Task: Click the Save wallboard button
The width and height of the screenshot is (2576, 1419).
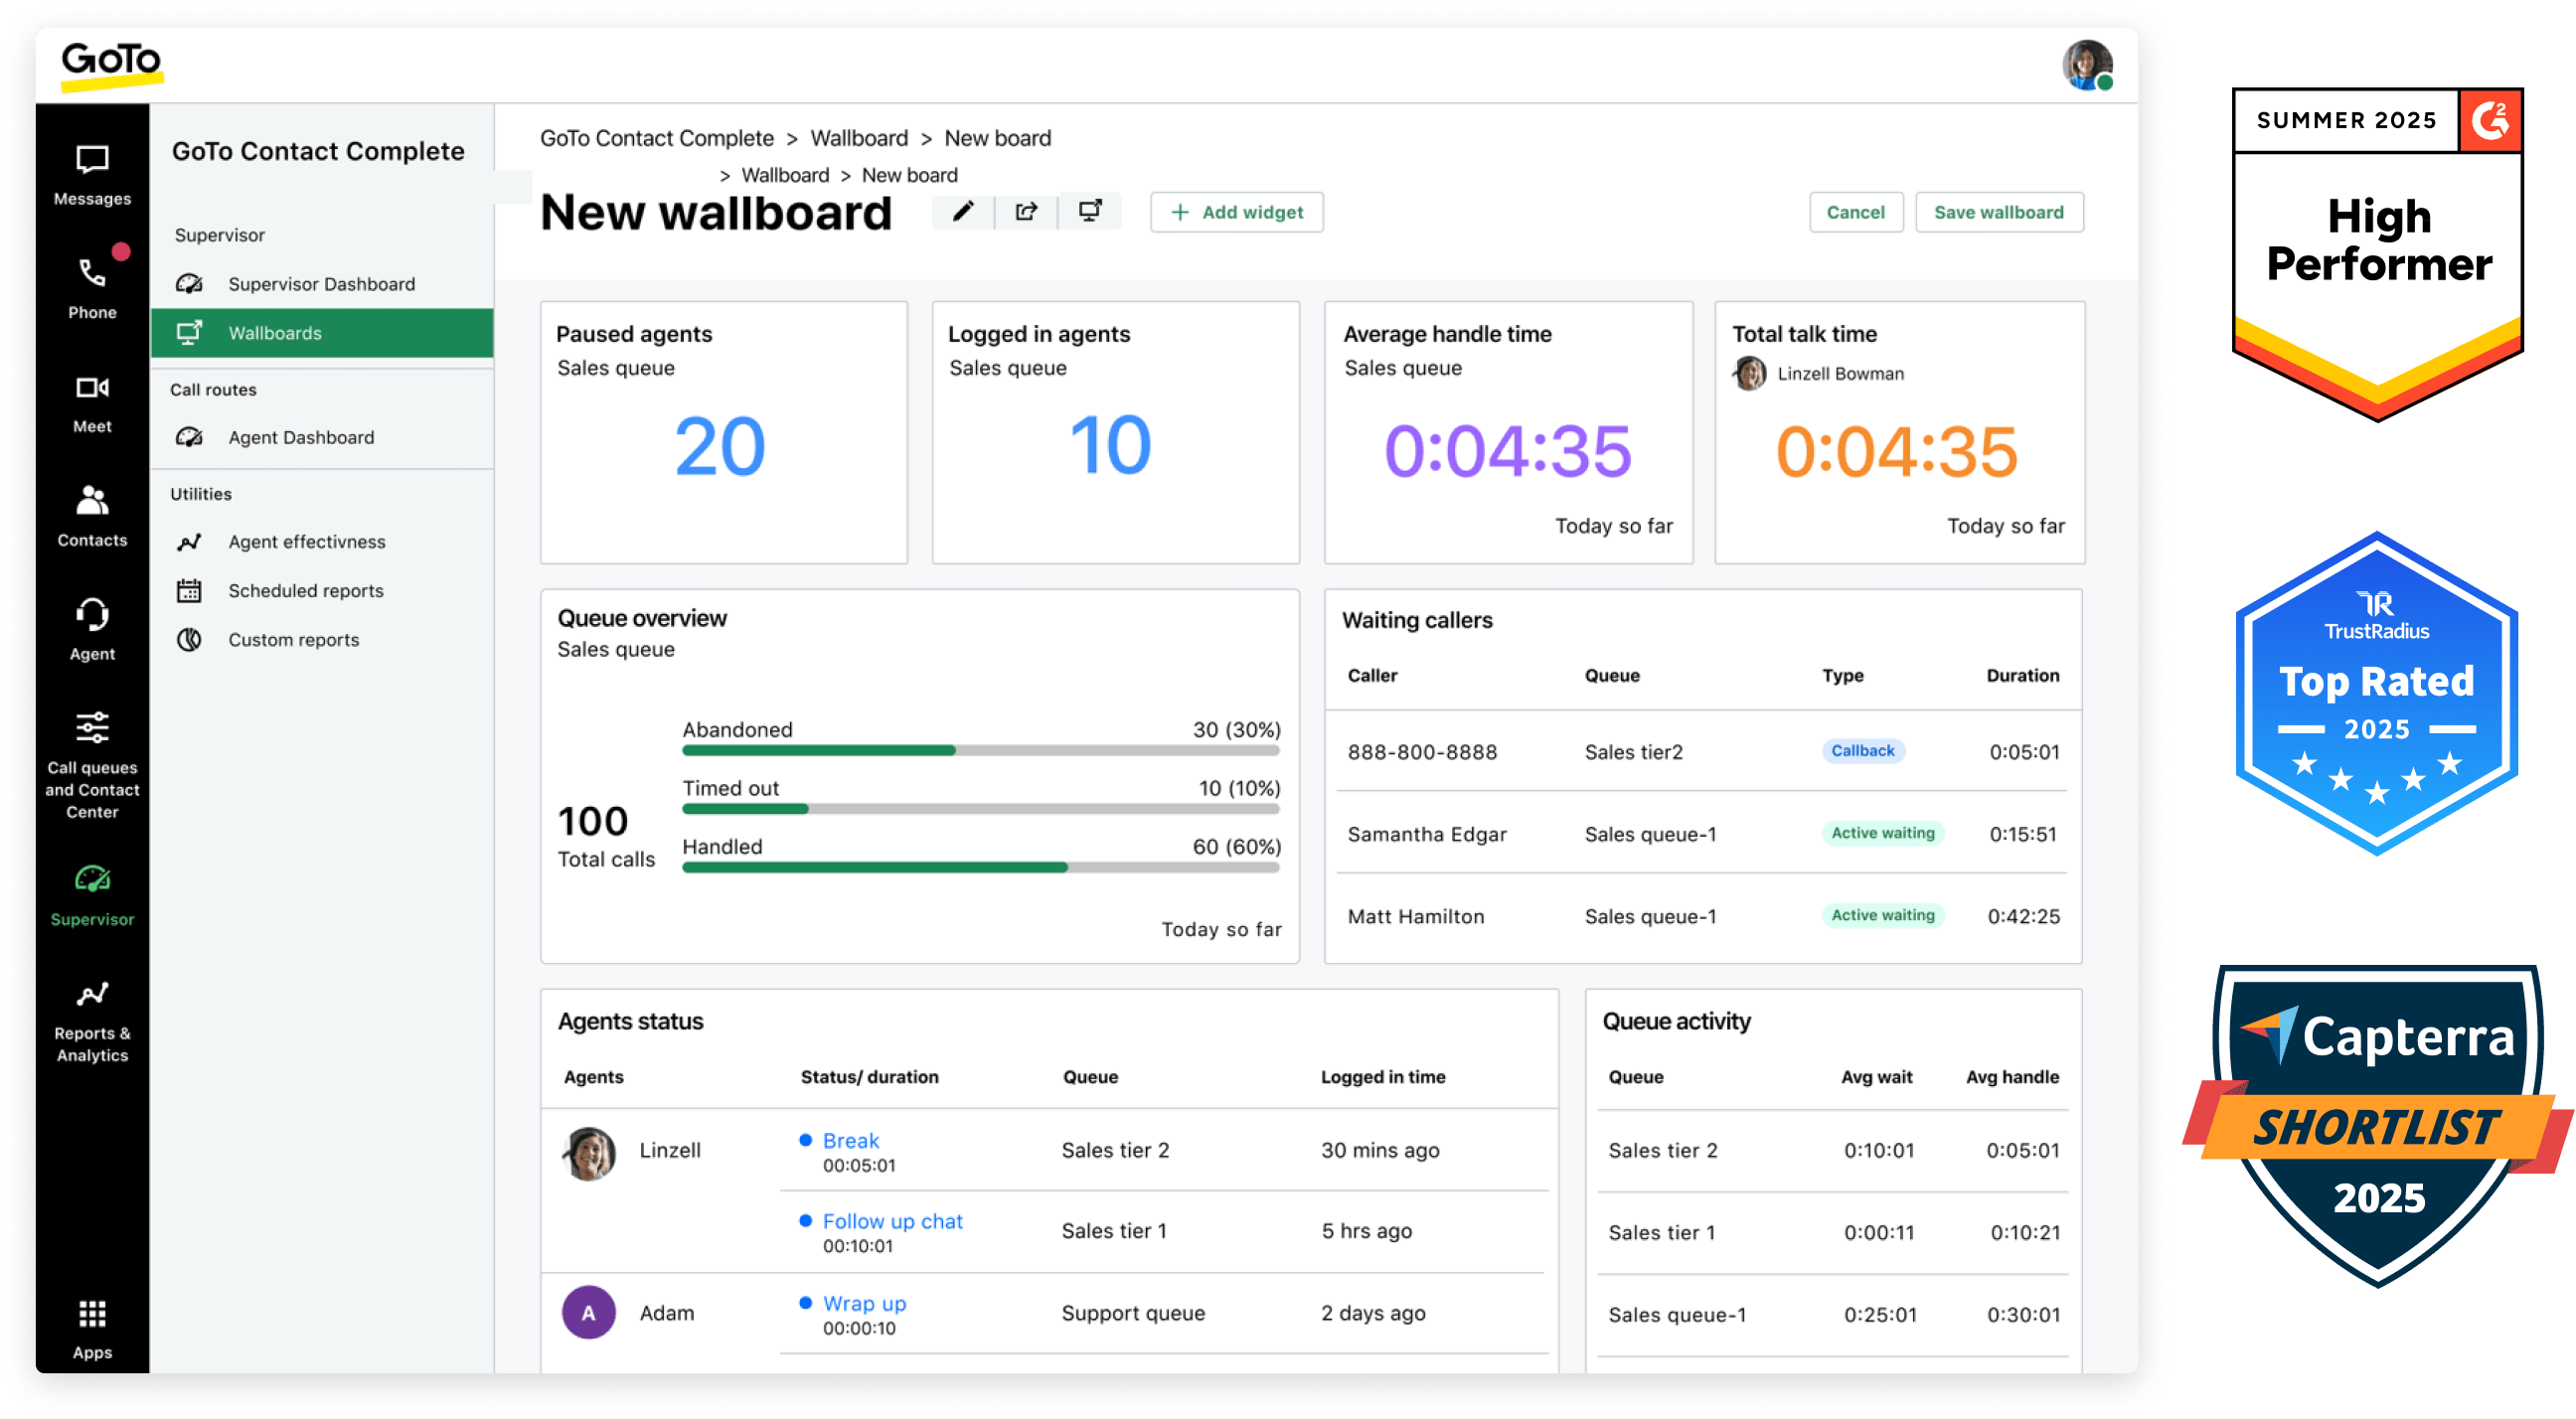Action: (1998, 212)
